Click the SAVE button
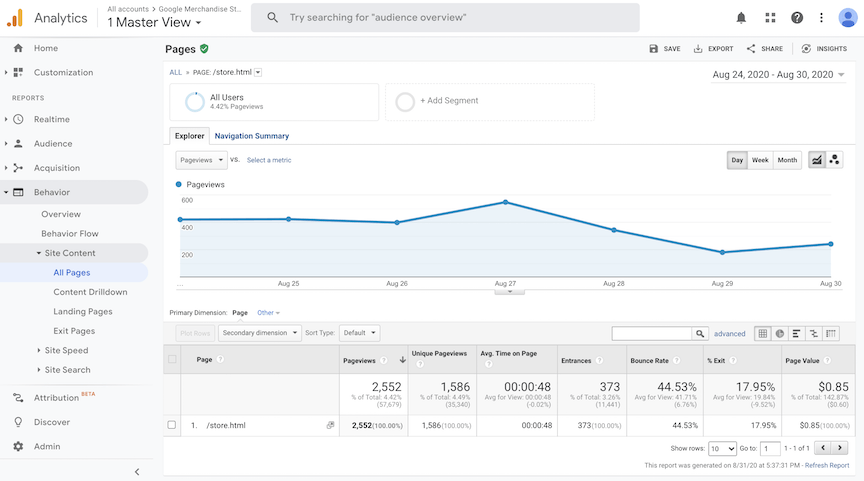 (x=665, y=48)
